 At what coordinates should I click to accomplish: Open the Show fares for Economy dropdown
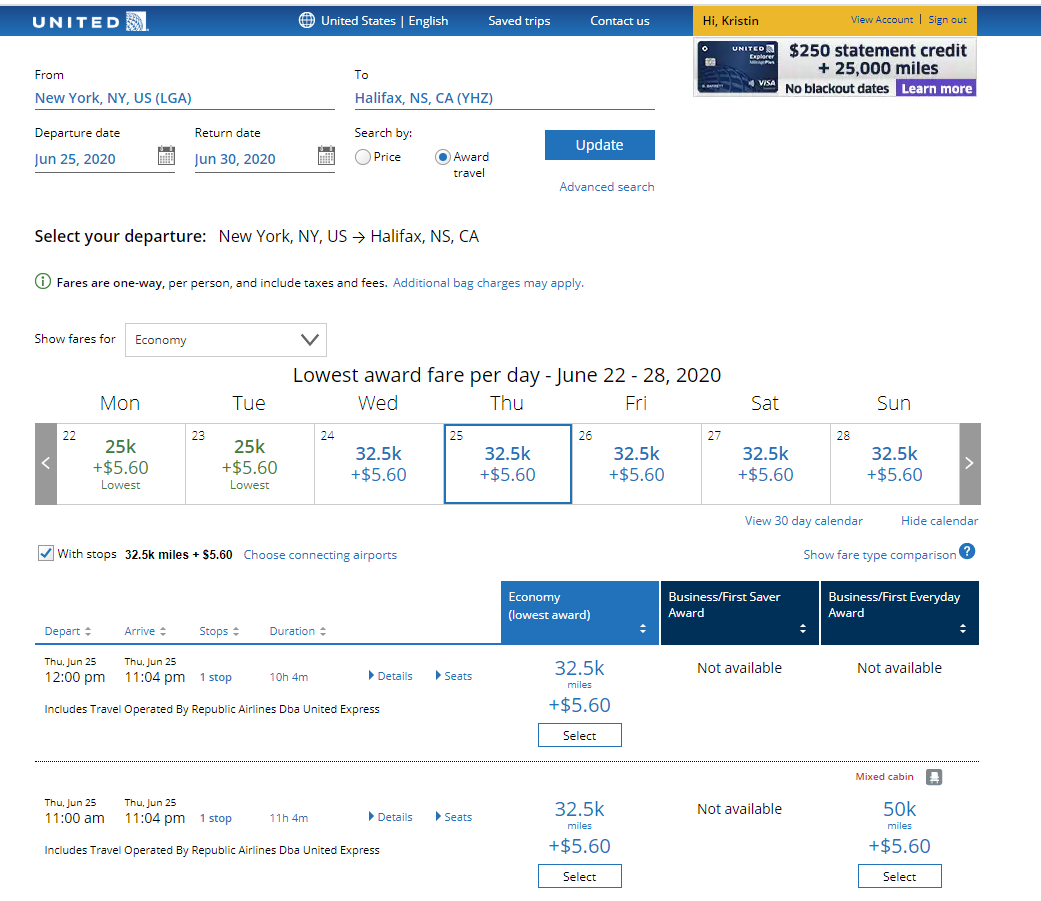pyautogui.click(x=226, y=340)
